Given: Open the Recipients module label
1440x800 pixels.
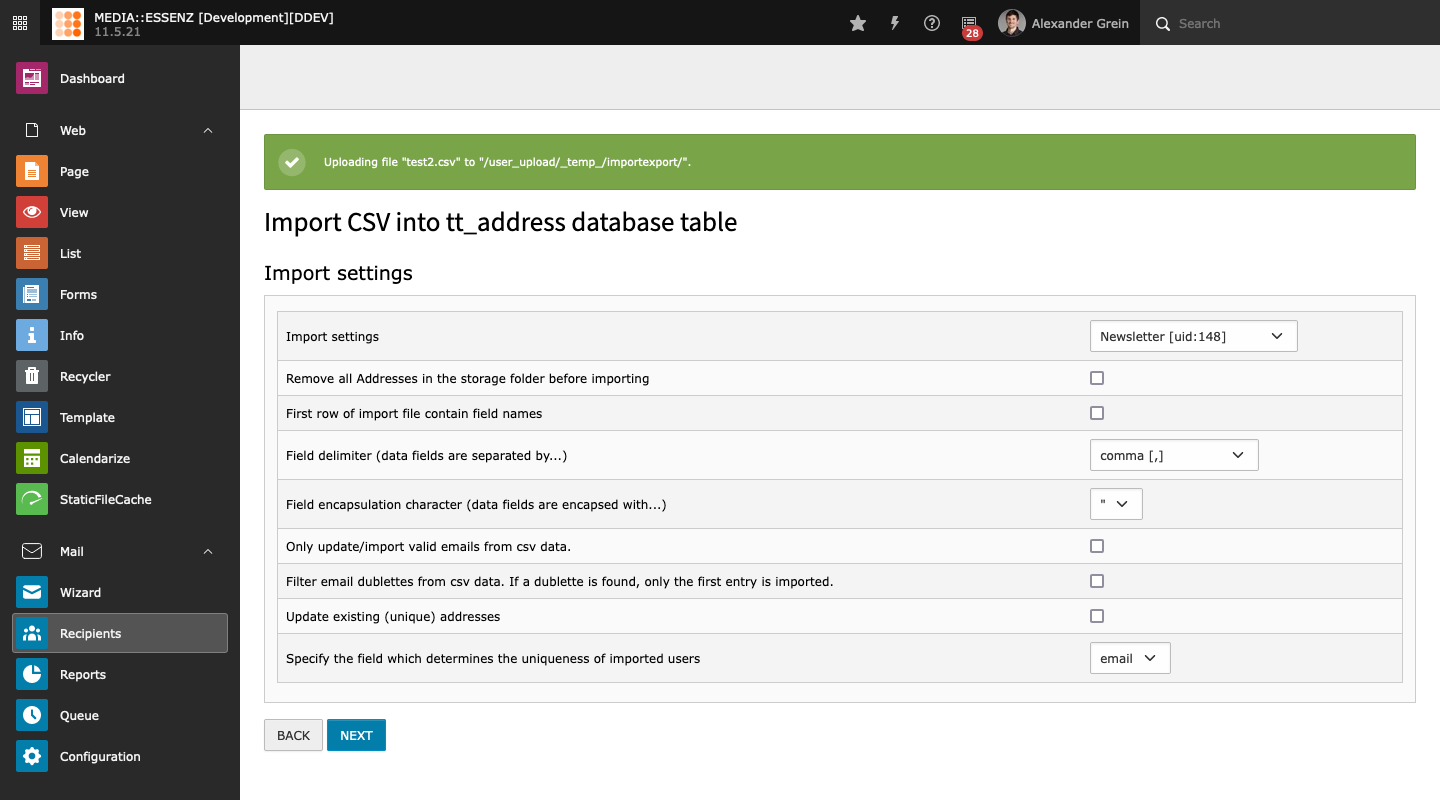Looking at the screenshot, I should tap(90, 633).
